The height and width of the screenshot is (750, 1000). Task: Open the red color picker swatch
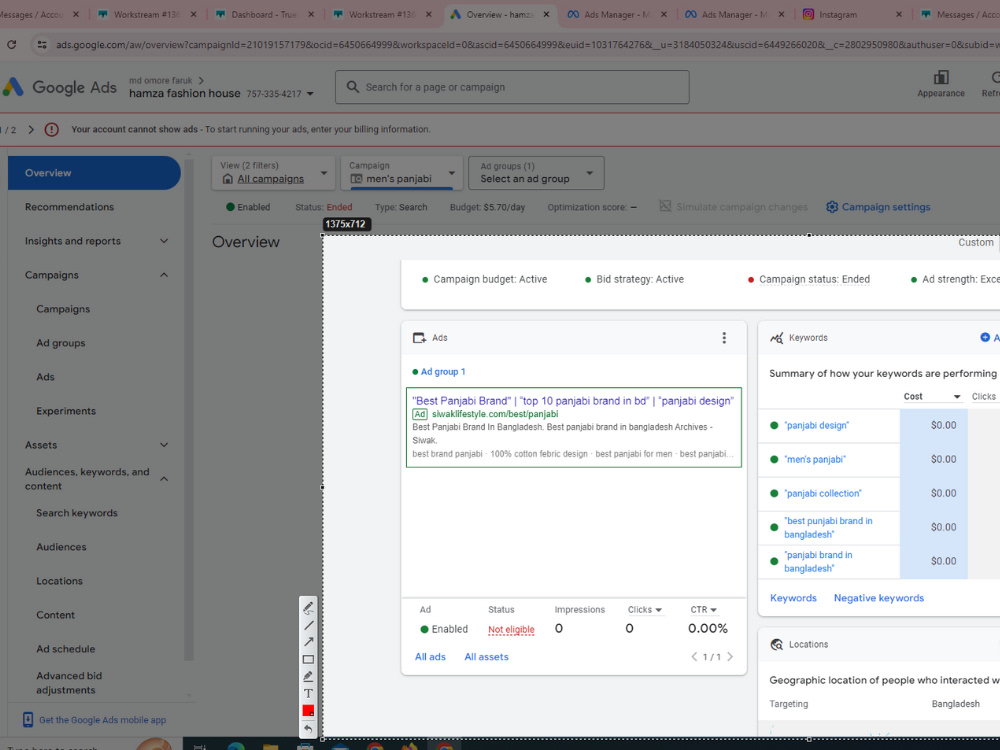point(308,710)
